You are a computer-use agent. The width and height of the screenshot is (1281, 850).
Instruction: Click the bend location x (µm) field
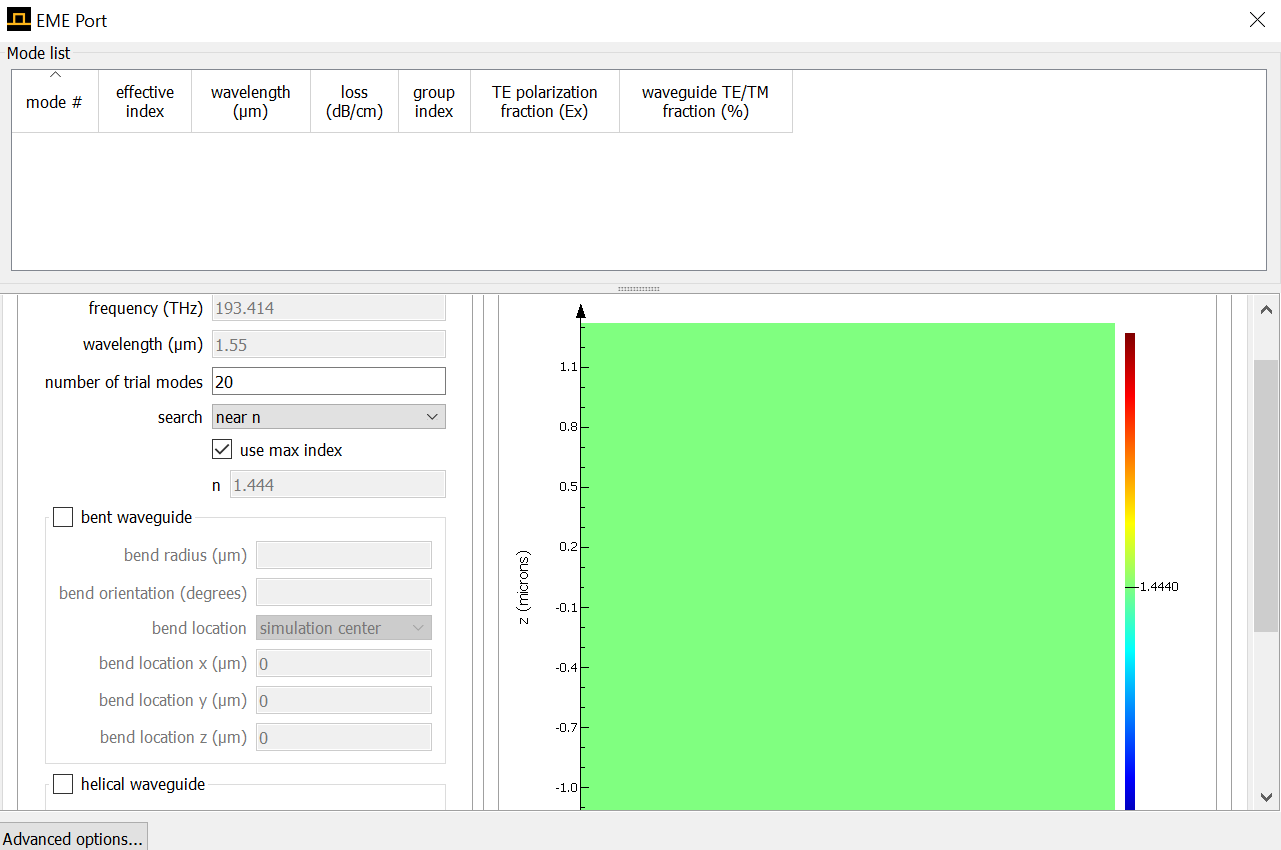point(344,663)
